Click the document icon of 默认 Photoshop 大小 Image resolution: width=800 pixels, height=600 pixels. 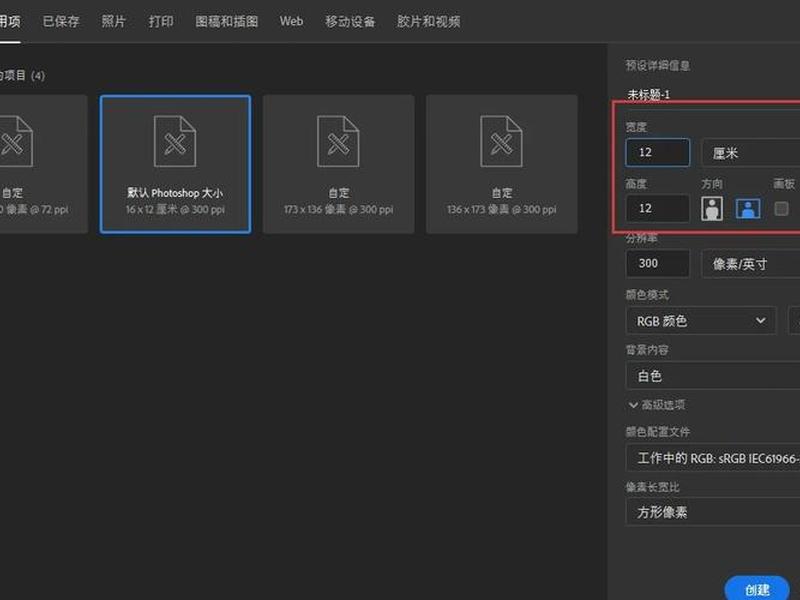(175, 141)
